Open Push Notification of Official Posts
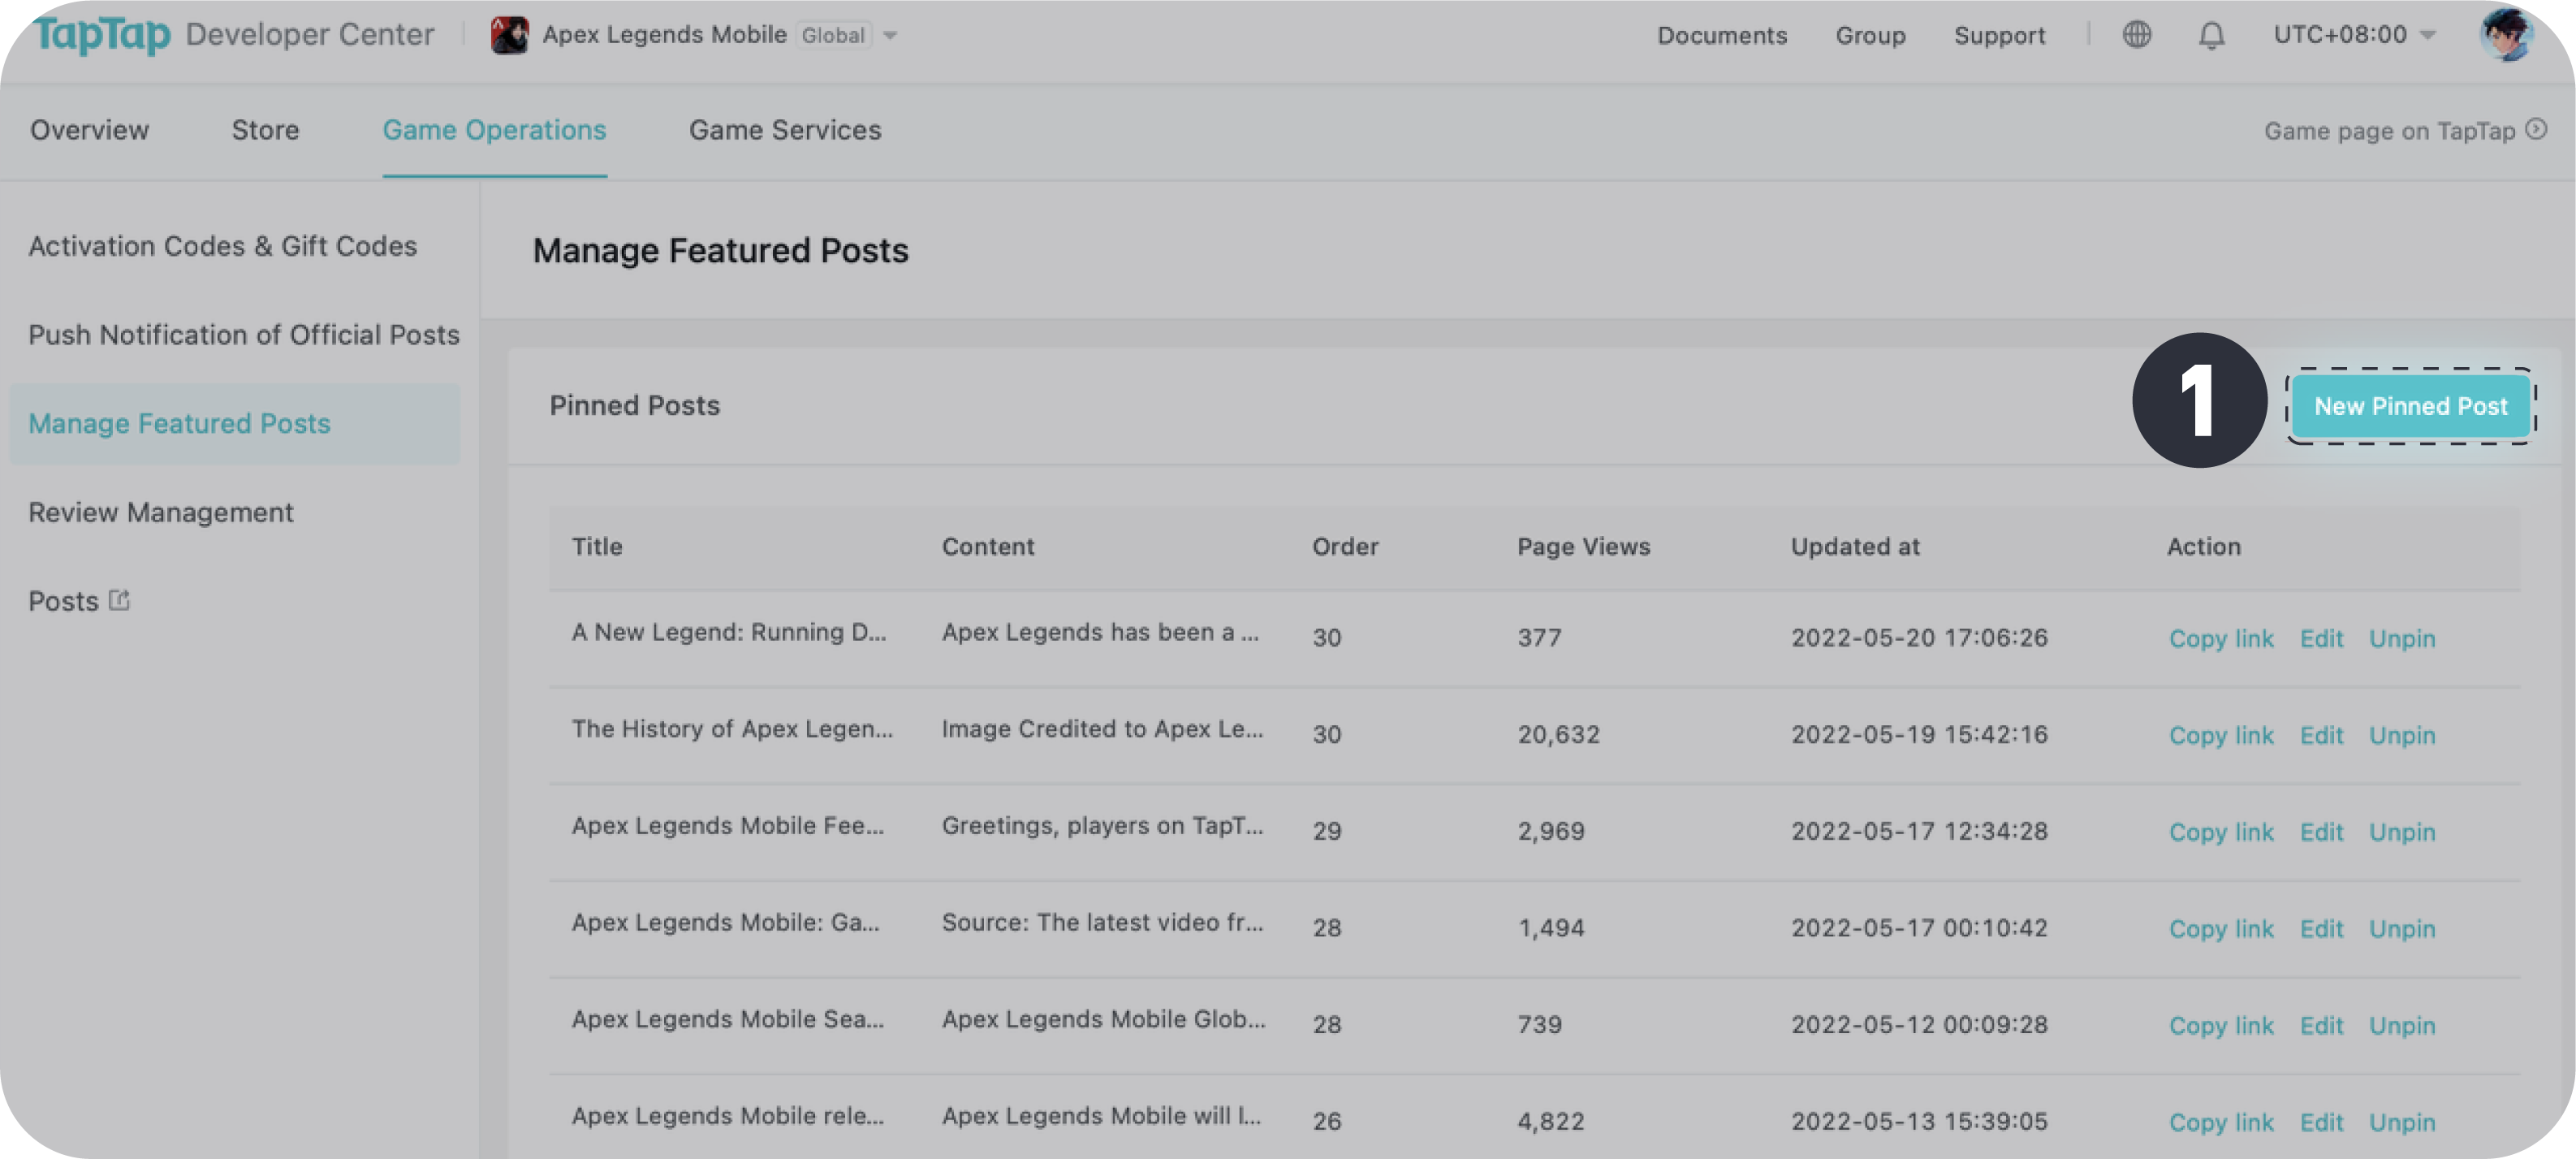2576x1159 pixels. 244,335
